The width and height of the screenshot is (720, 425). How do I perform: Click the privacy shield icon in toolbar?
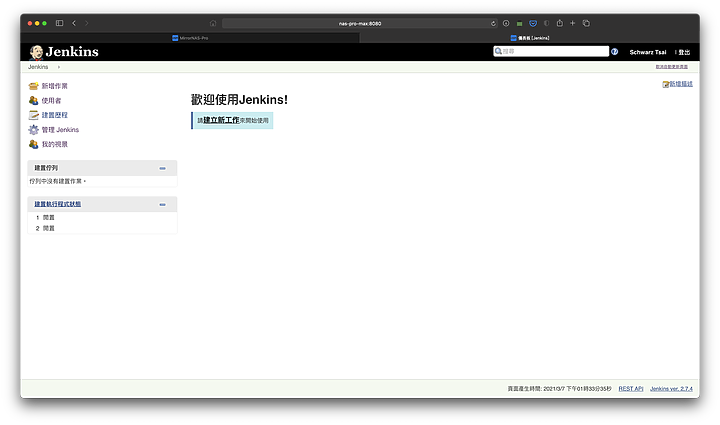click(546, 23)
